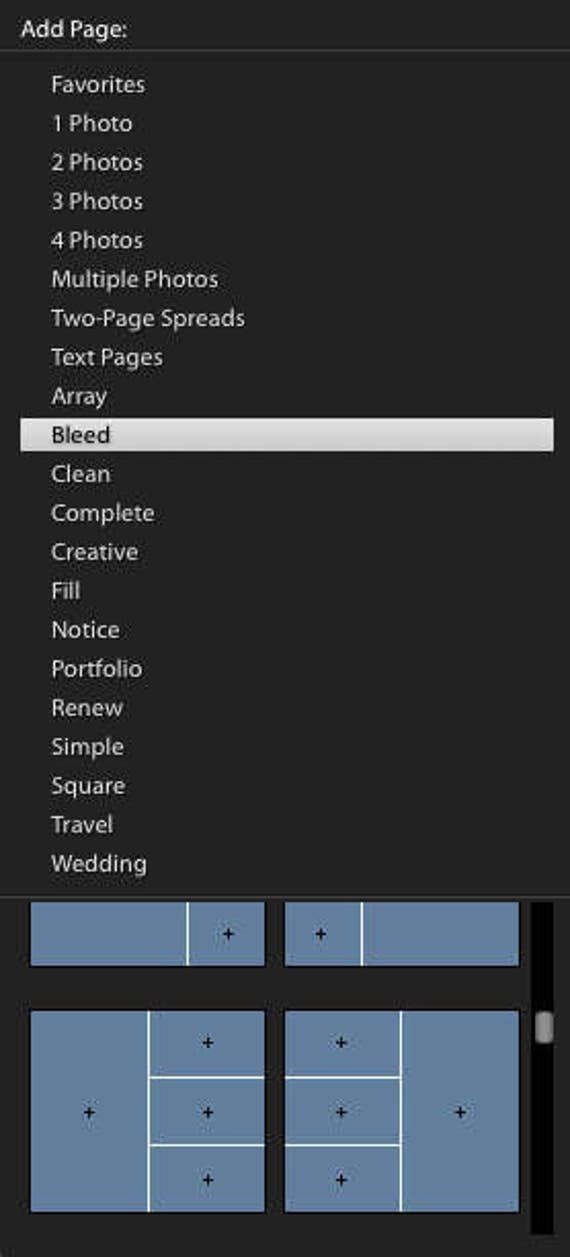Viewport: 570px width, 1257px height.
Task: Choose the 1 Photo layout category
Action: [91, 124]
